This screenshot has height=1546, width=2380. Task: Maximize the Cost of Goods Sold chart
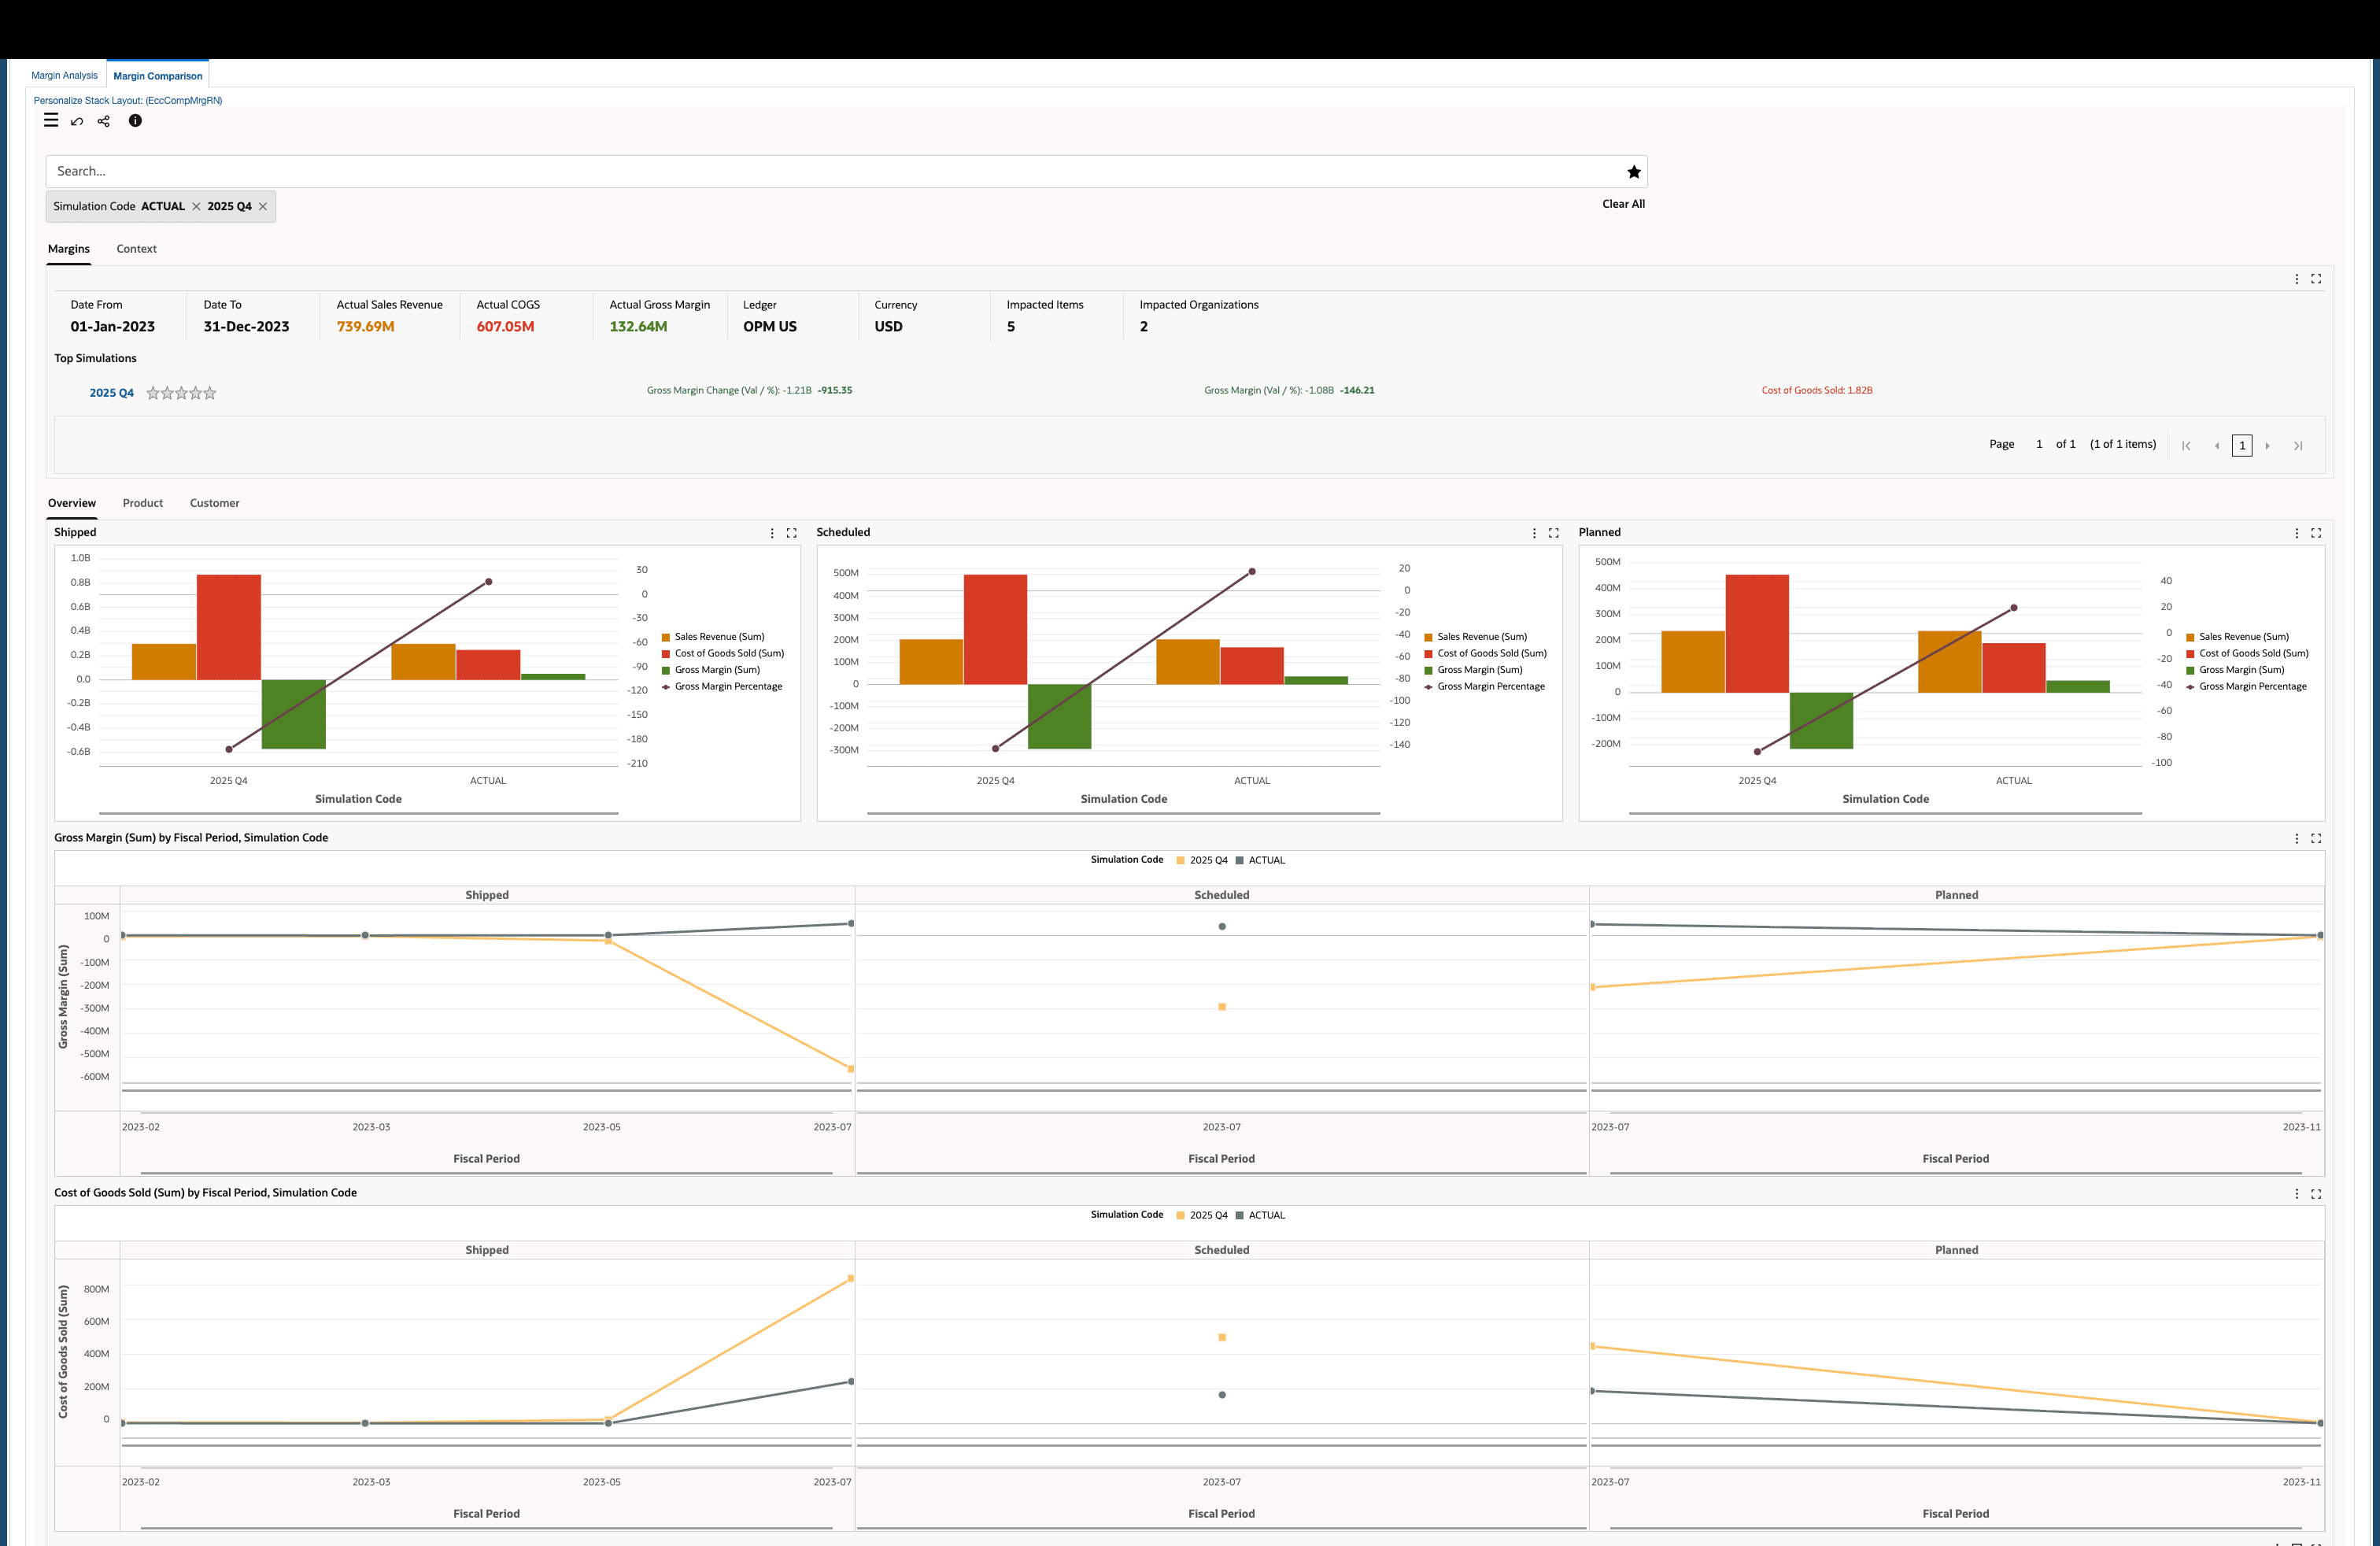coord(2317,1193)
